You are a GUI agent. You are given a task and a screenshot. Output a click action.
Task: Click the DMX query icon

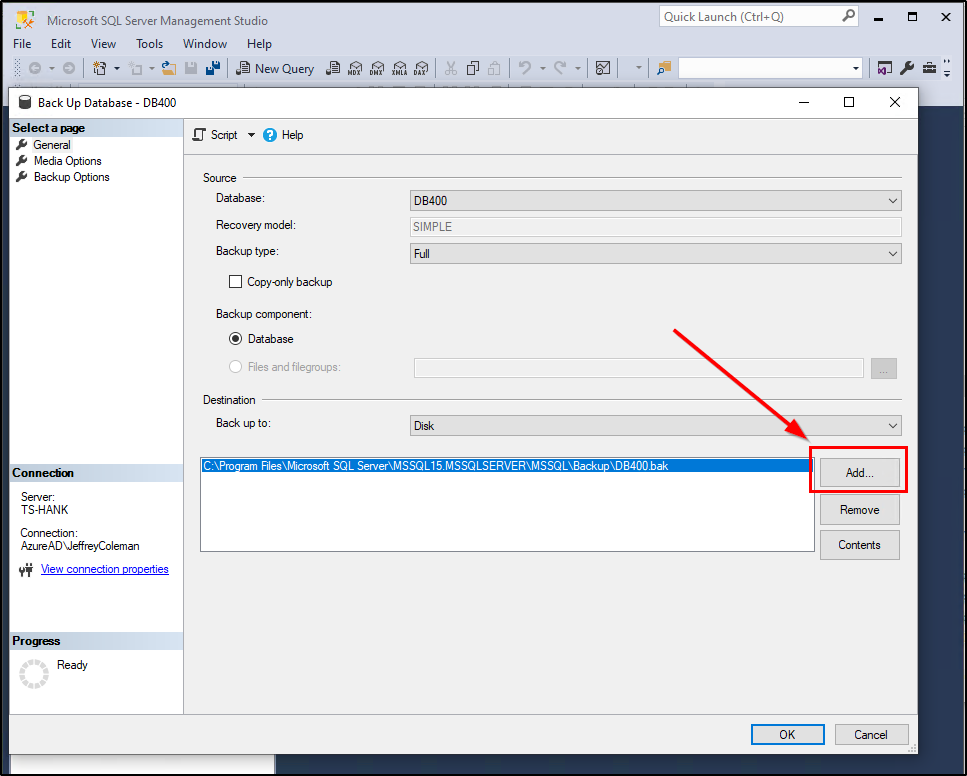(x=377, y=68)
